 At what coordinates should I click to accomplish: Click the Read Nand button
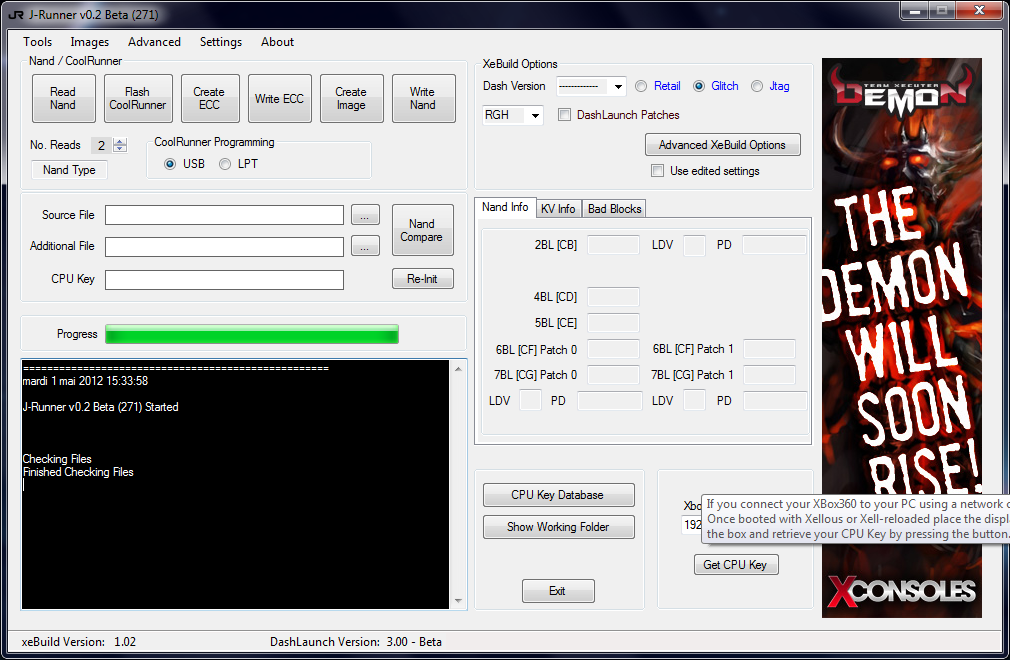click(x=63, y=99)
